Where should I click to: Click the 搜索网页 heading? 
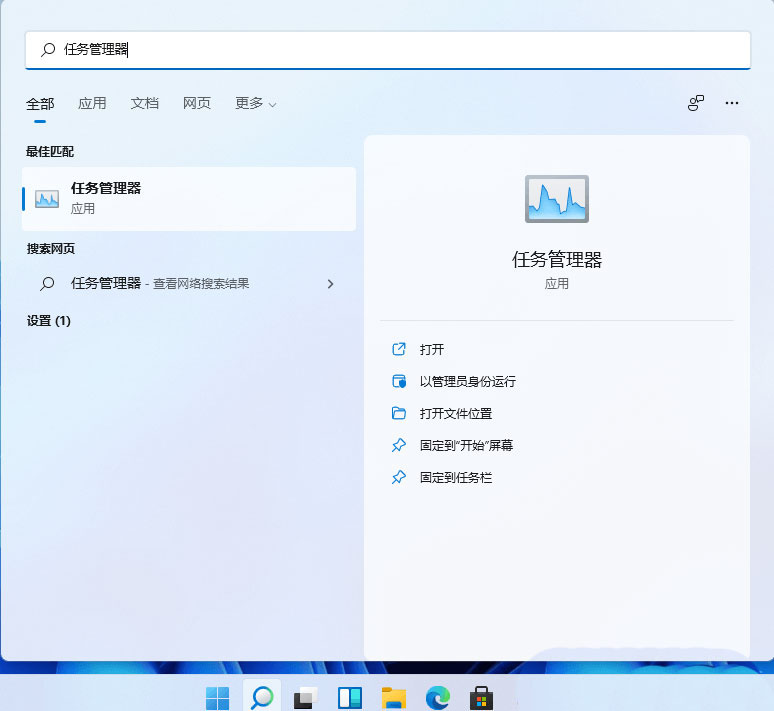point(51,248)
